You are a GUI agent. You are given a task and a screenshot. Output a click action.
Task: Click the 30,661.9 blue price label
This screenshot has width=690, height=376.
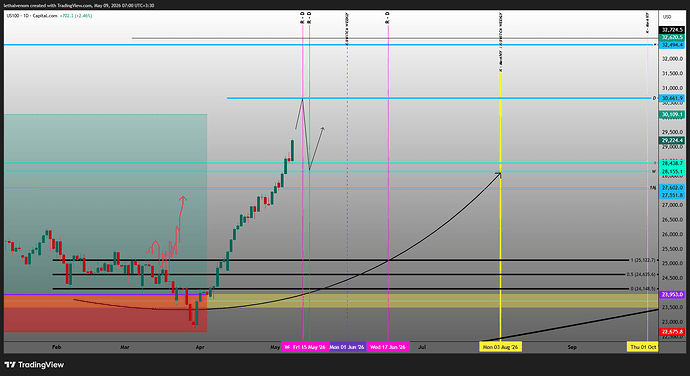point(672,98)
